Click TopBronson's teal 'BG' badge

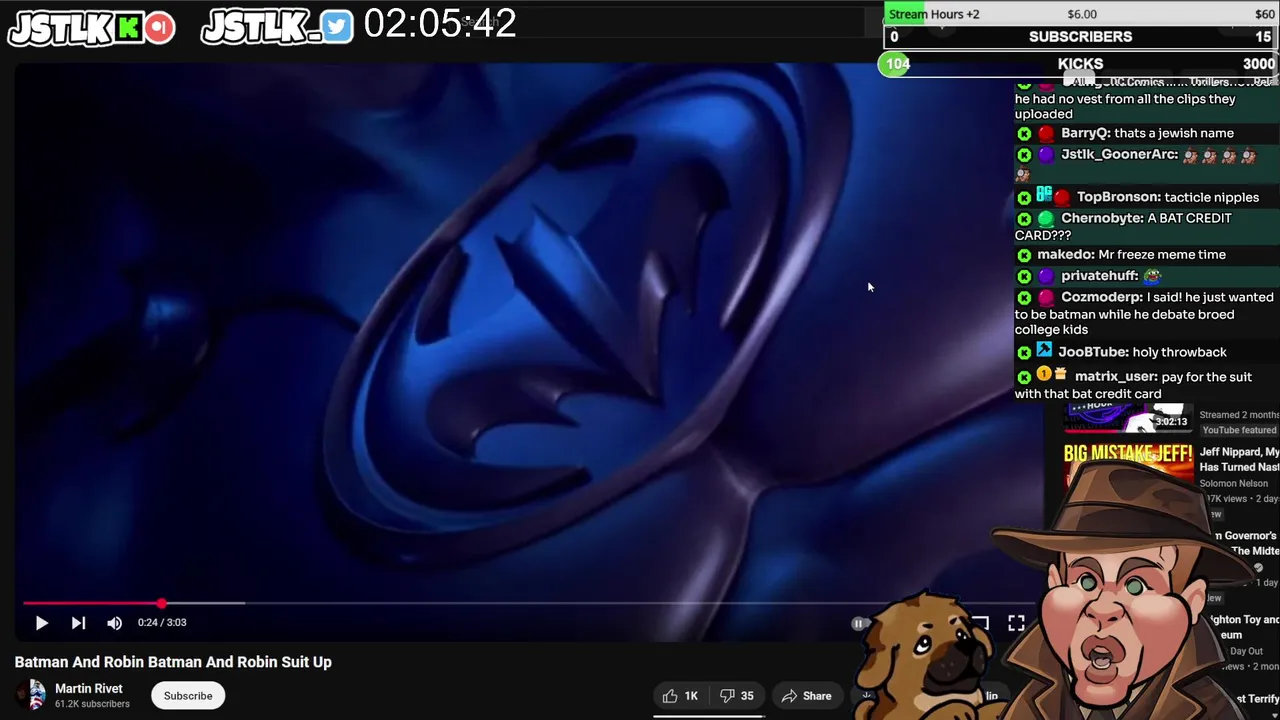pos(1044,194)
